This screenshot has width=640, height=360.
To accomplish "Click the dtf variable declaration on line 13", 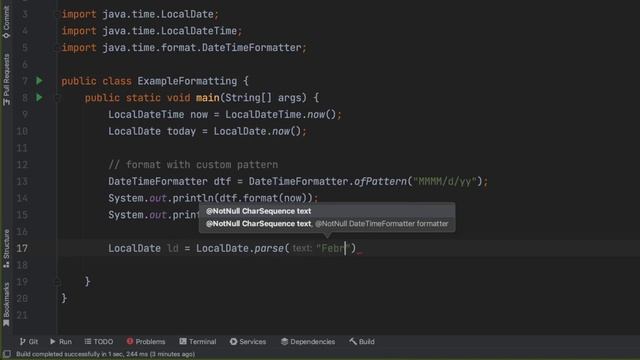I will pos(222,181).
